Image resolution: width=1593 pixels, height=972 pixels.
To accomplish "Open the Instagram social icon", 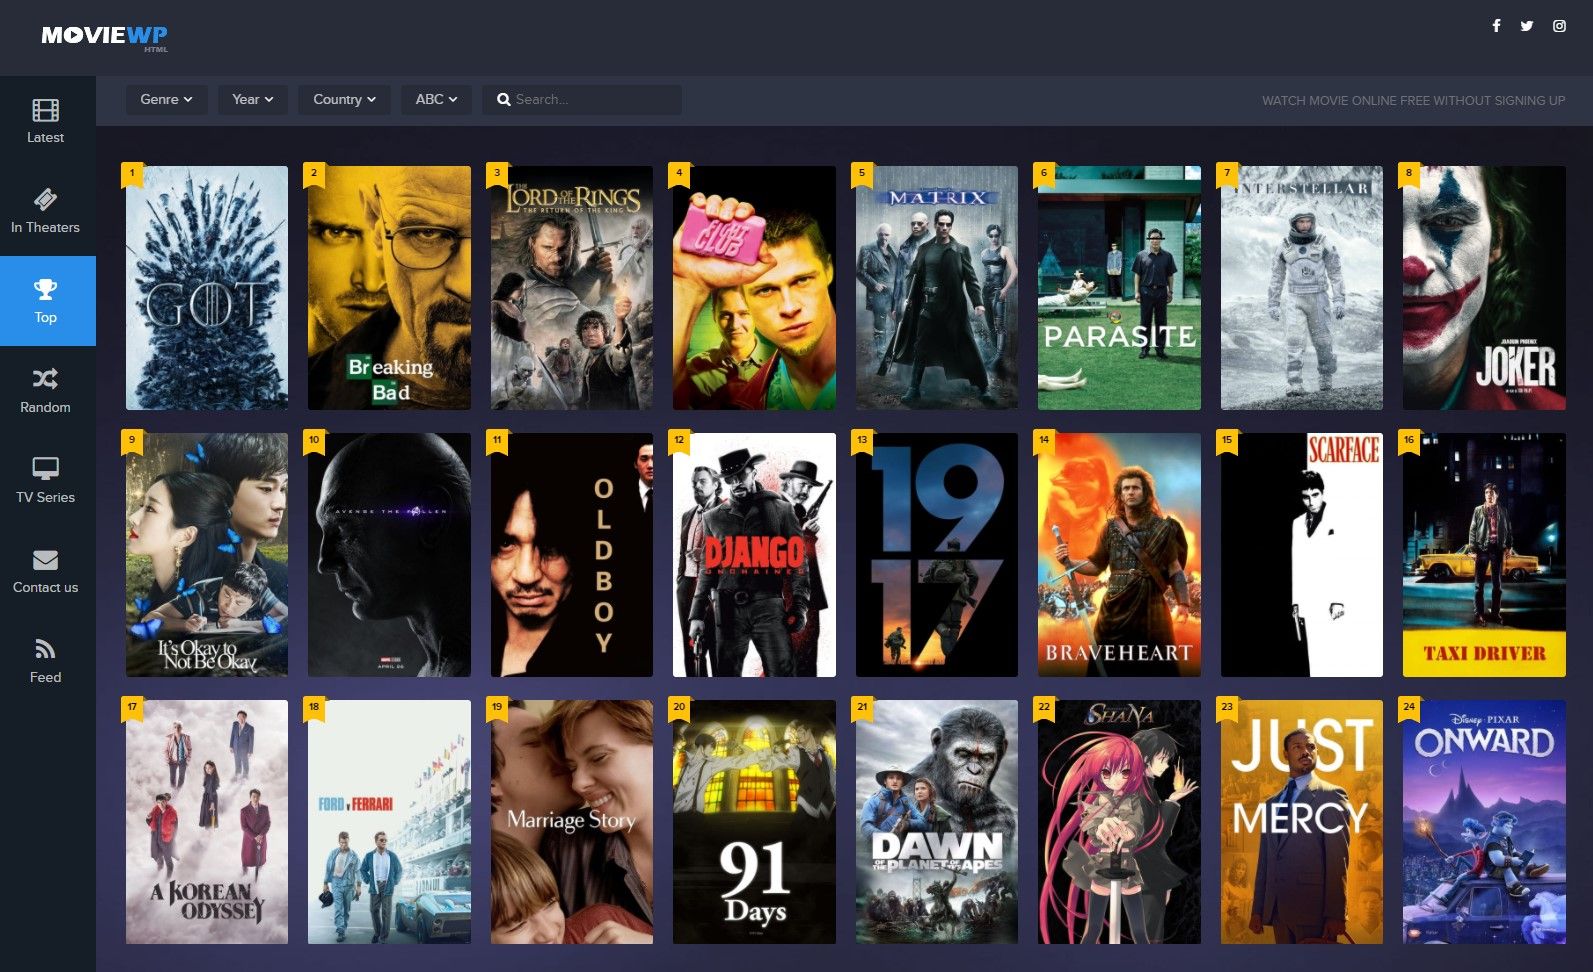I will pyautogui.click(x=1559, y=26).
